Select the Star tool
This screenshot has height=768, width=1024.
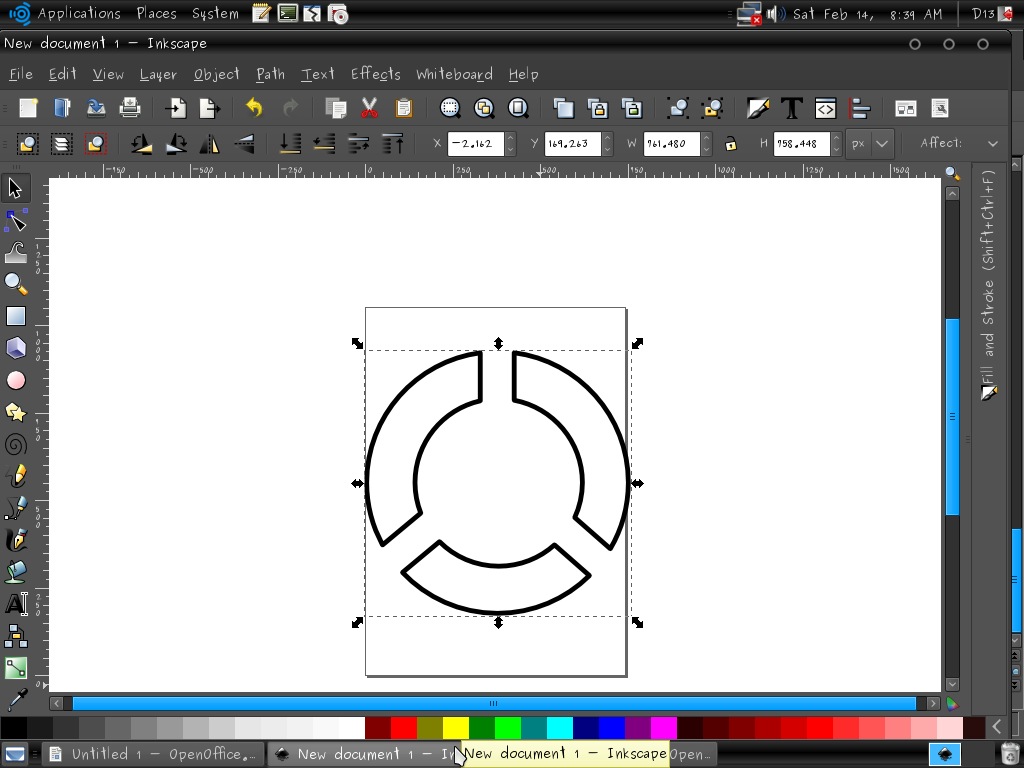[x=14, y=411]
